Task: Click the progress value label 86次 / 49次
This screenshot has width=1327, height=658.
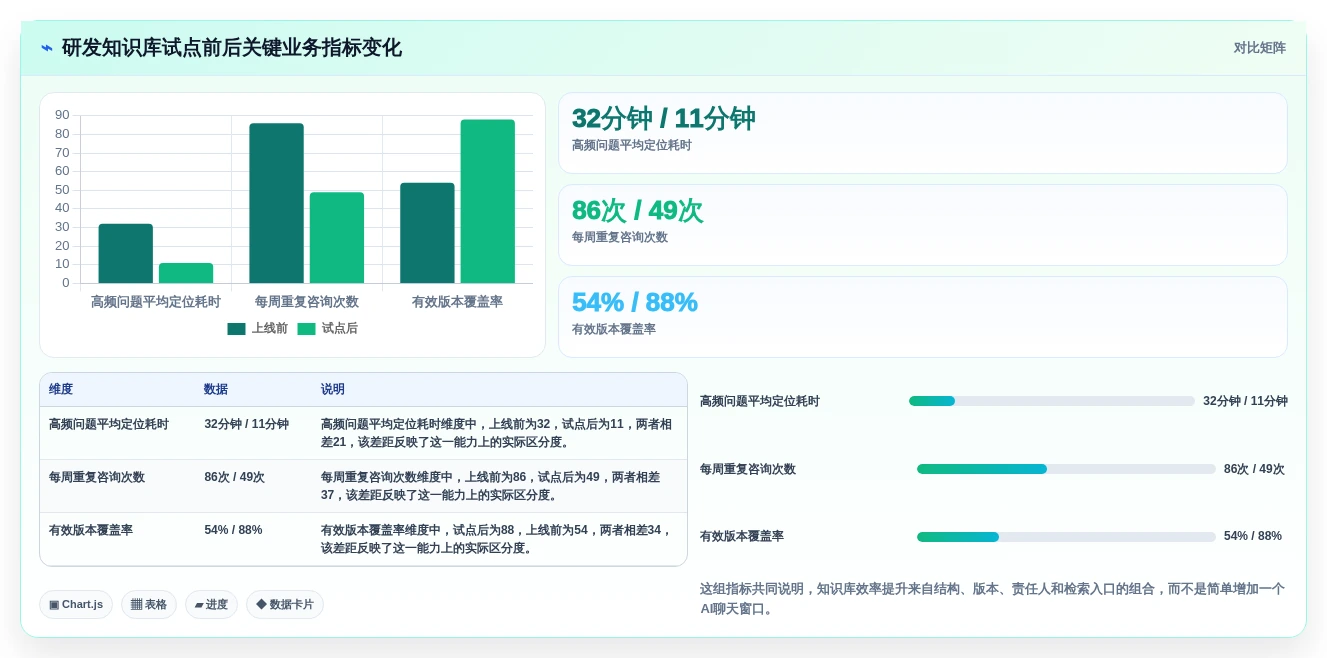Action: (x=1254, y=469)
